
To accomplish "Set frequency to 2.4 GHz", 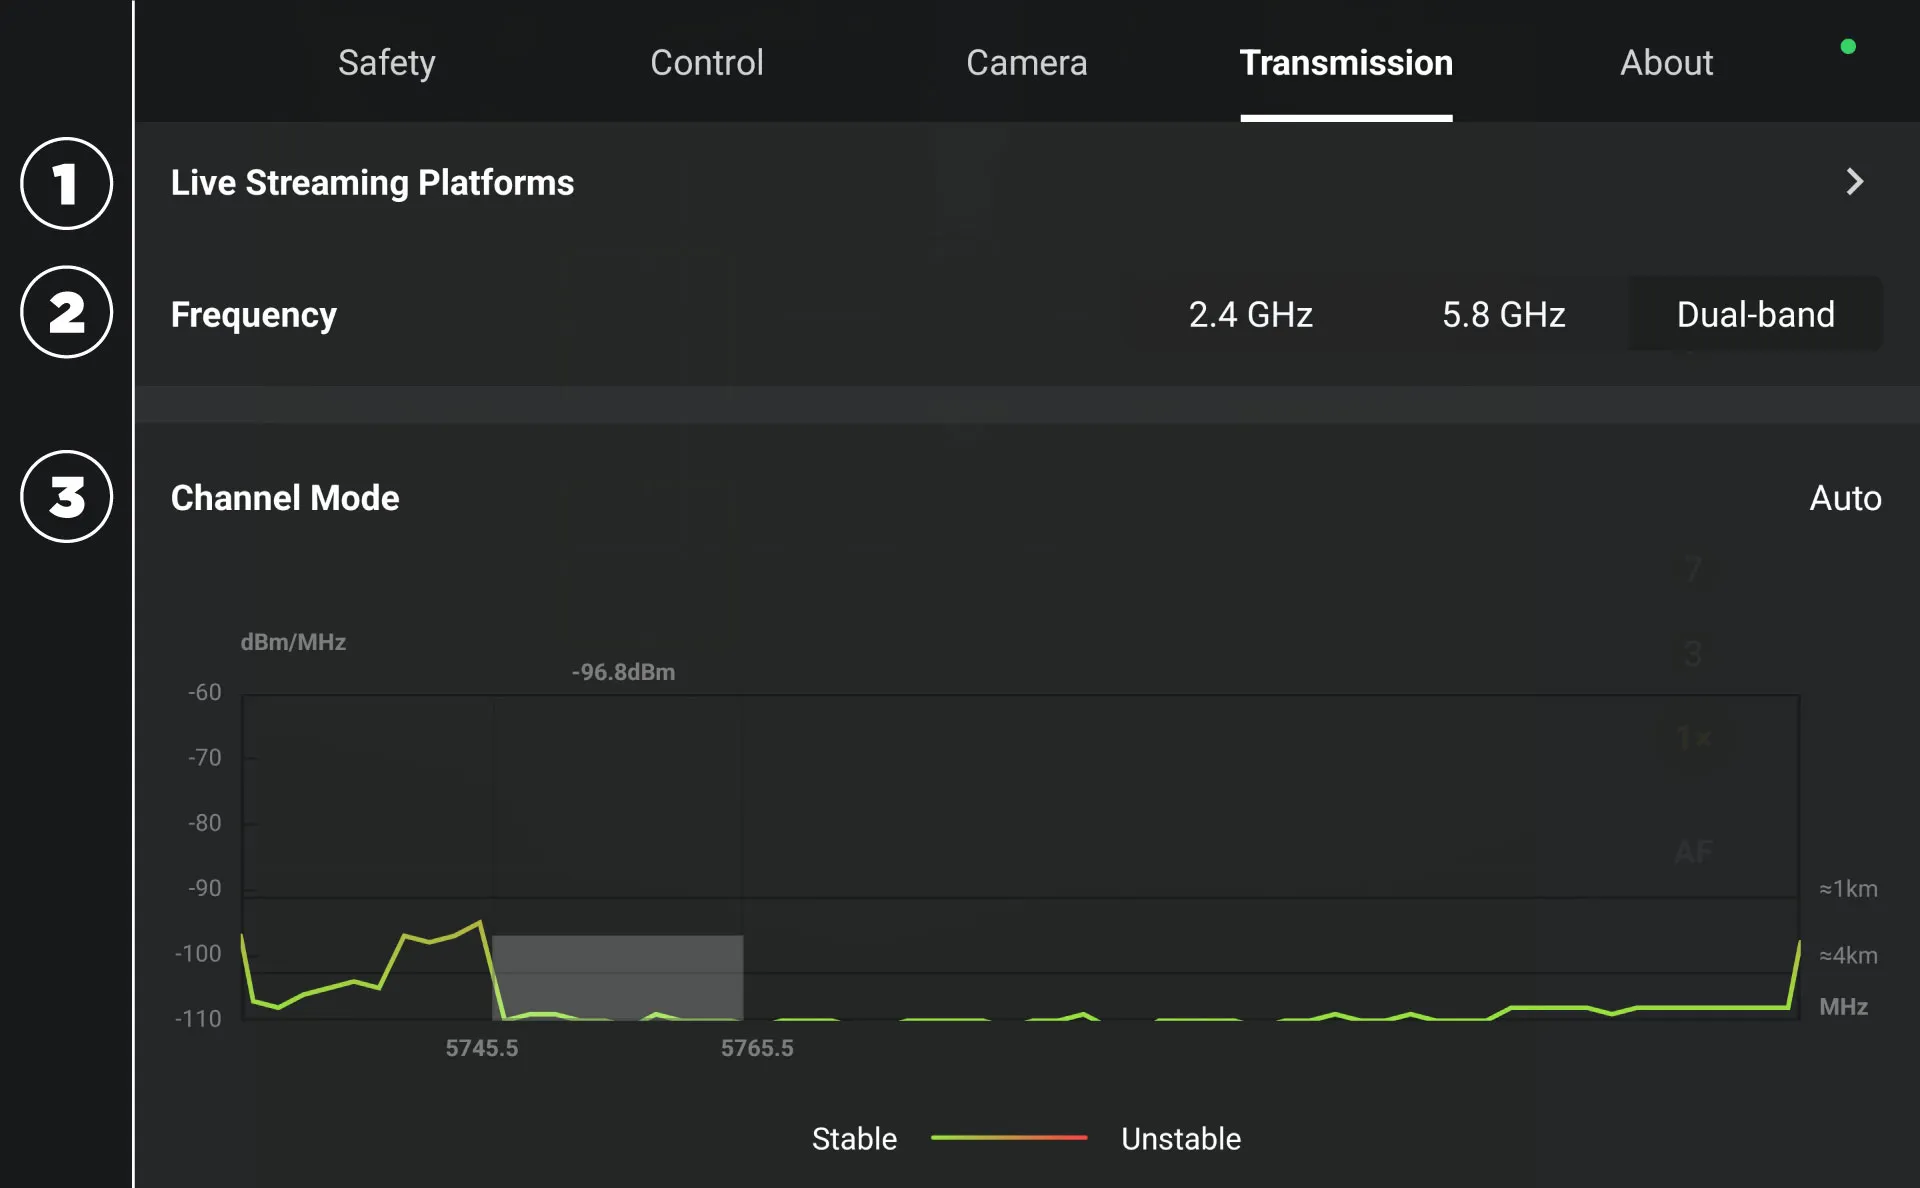I will [1250, 314].
